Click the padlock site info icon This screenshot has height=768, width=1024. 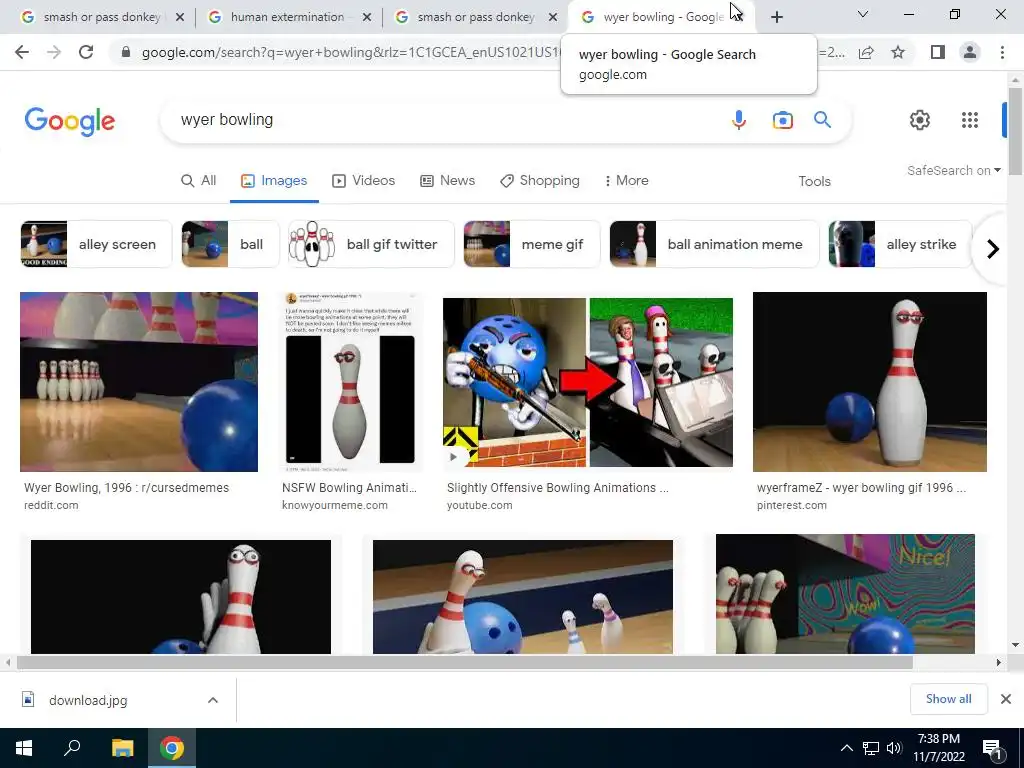tap(126, 52)
